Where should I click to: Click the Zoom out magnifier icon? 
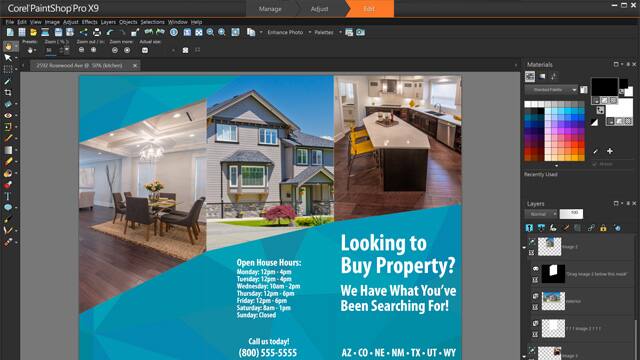210,32
